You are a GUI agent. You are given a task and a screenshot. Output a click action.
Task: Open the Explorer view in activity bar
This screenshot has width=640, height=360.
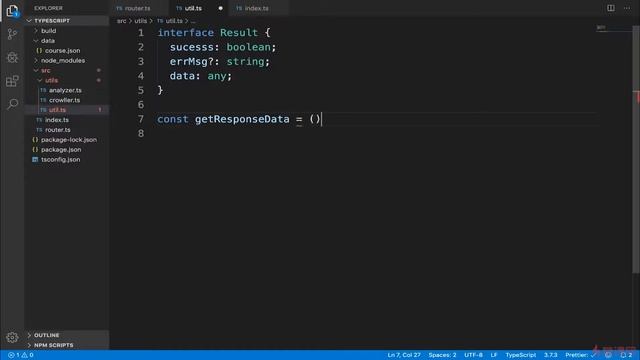(x=12, y=11)
